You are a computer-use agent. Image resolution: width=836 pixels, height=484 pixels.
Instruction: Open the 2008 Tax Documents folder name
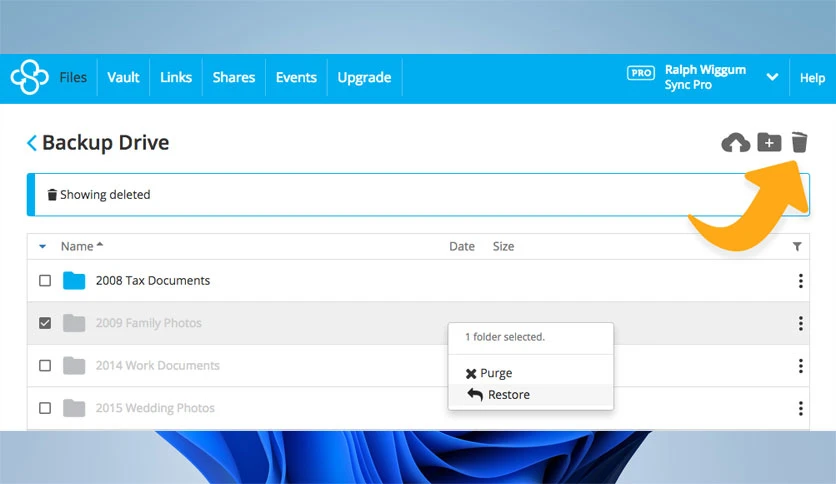pos(152,280)
